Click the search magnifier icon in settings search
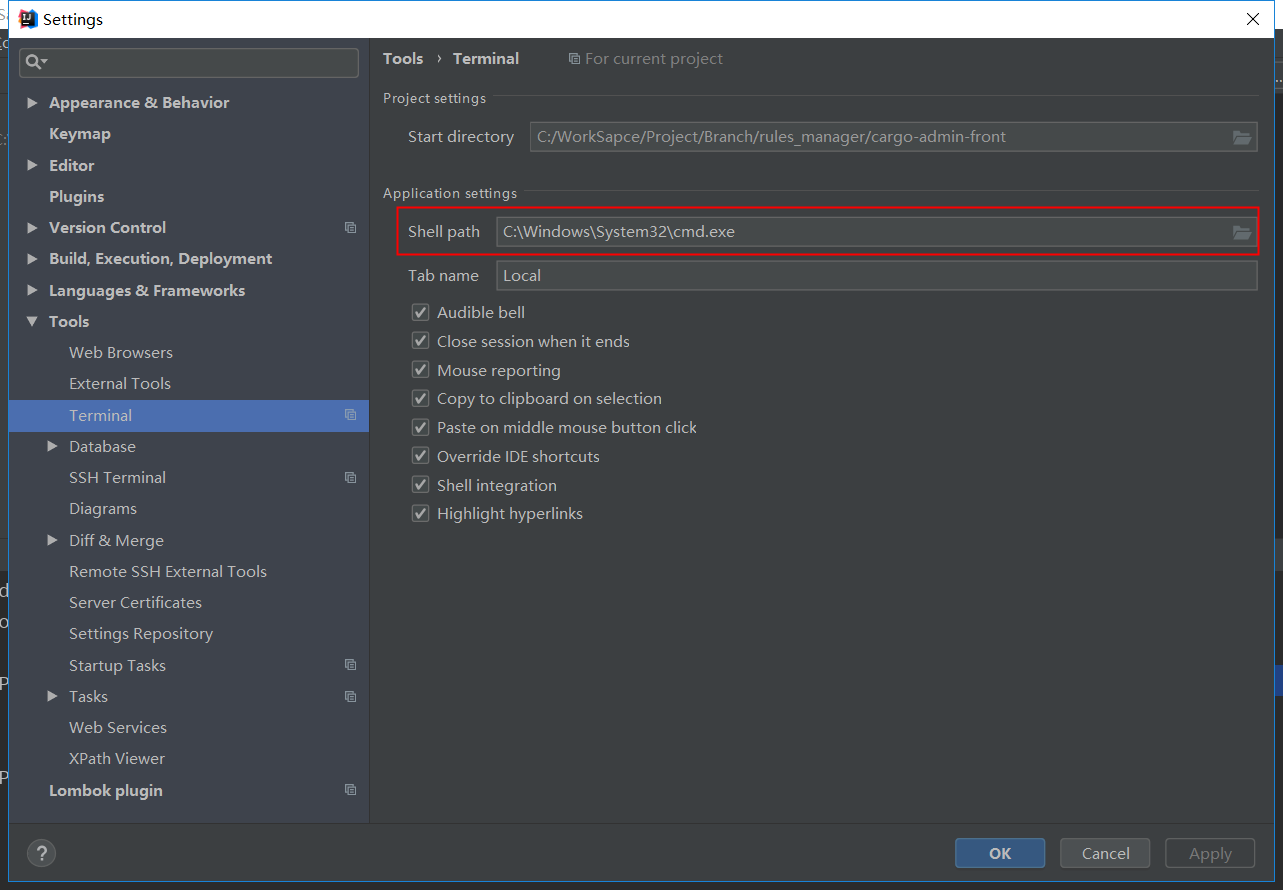Viewport: 1283px width, 890px height. 36,62
